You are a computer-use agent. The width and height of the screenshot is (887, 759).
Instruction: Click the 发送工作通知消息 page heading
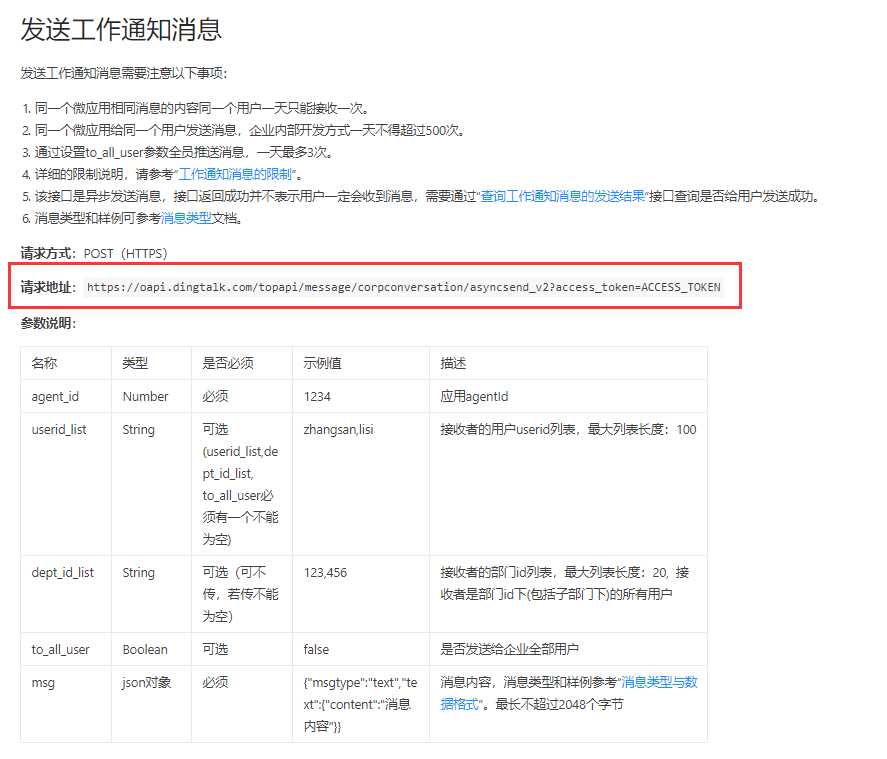pos(121,29)
